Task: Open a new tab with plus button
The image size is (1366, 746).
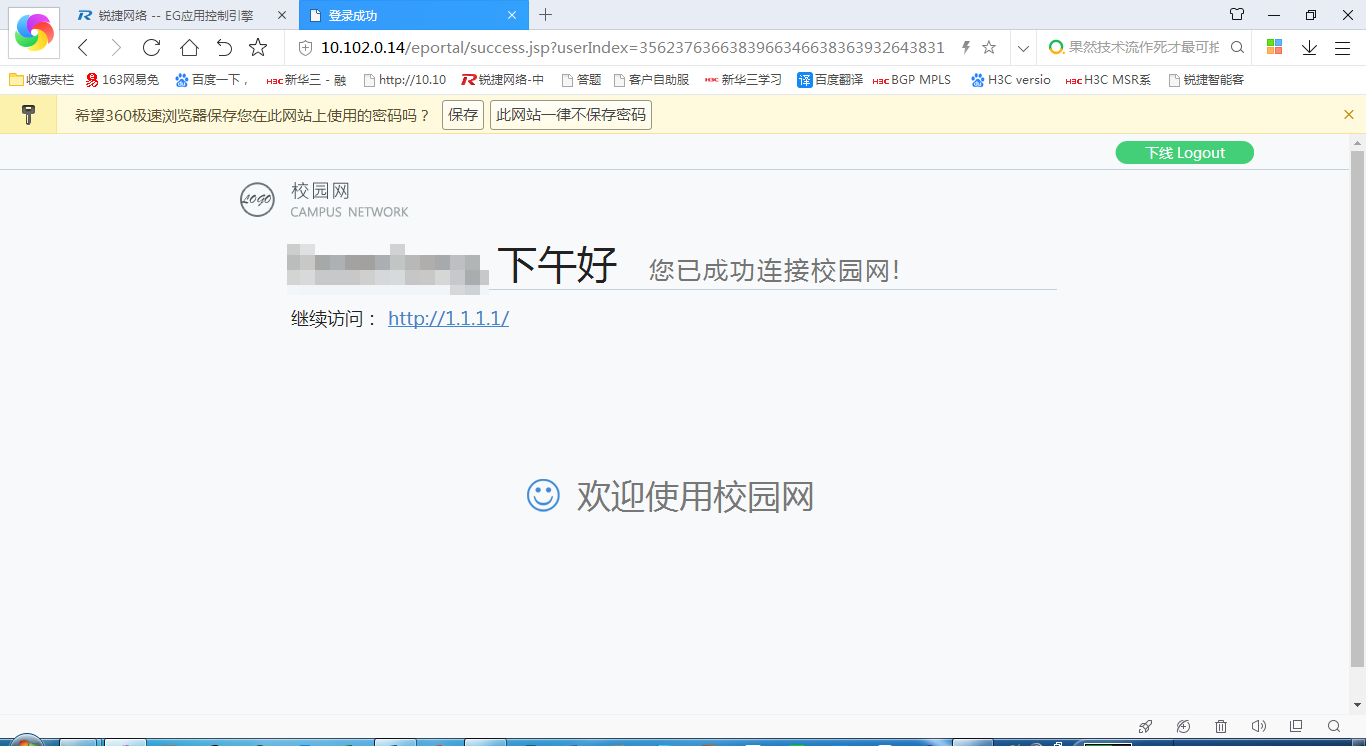Action: click(545, 15)
